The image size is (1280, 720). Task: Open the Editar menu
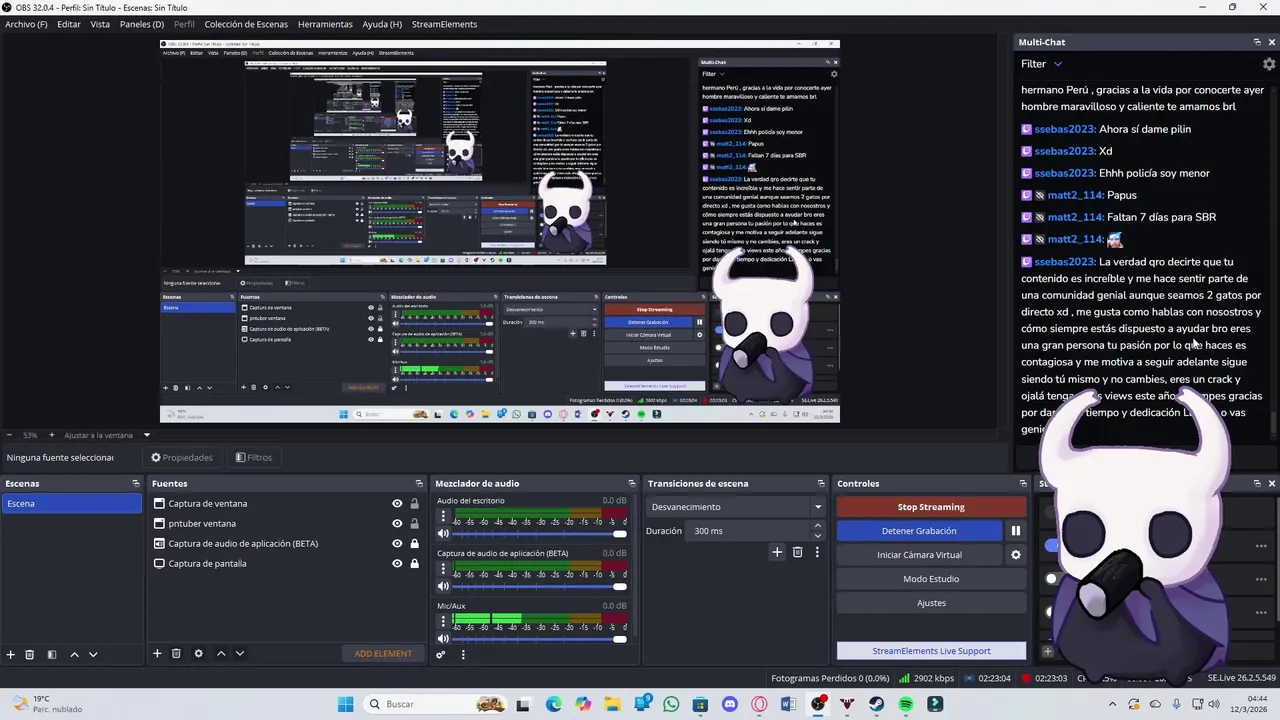tap(69, 24)
